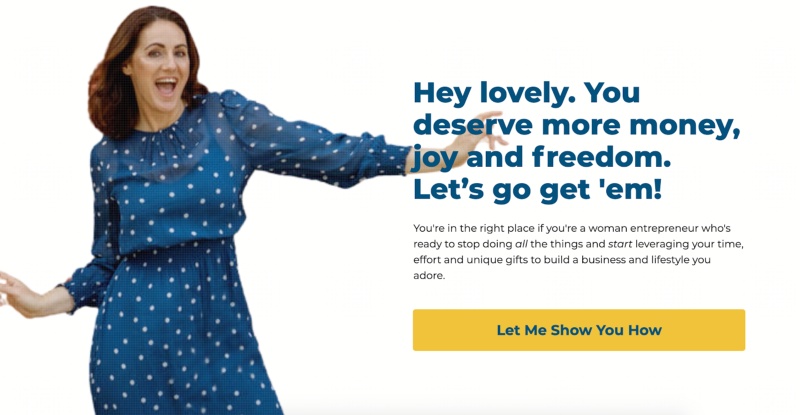Click the italic word "start" in the paragraph
Screen dimensions: 800x415
[620, 244]
